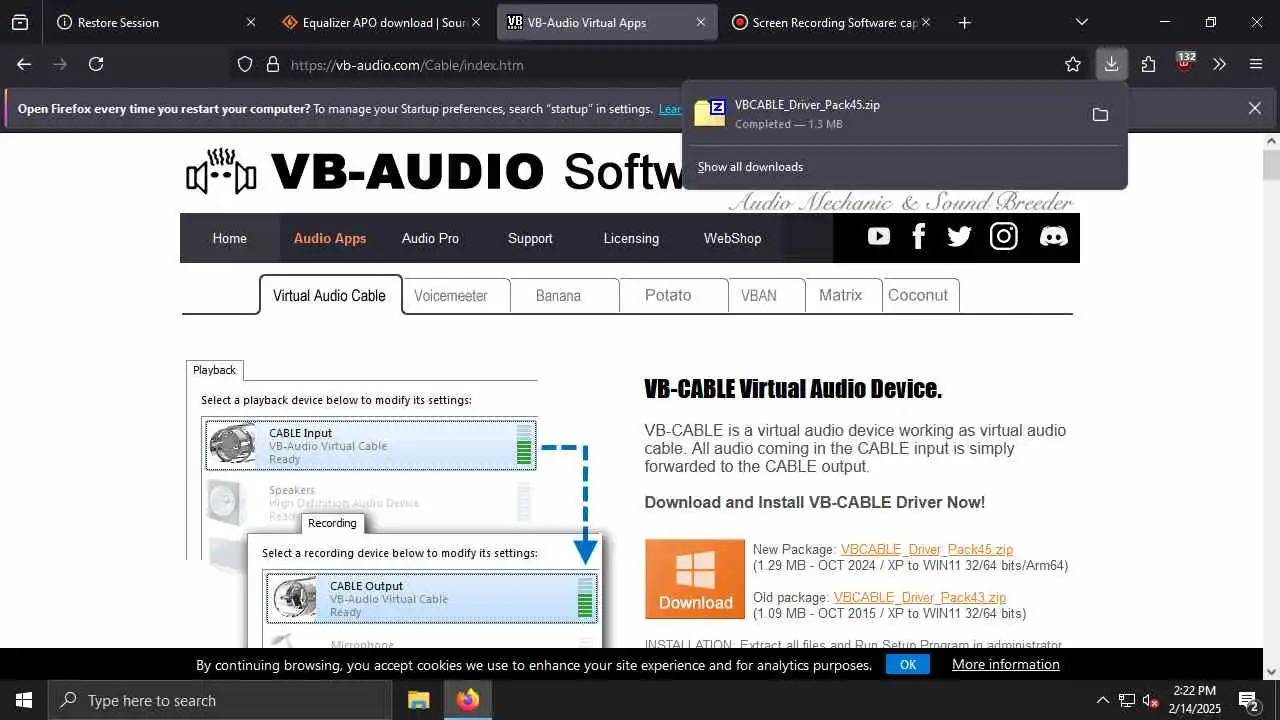Image resolution: width=1280 pixels, height=720 pixels.
Task: Click the taskbar search box
Action: click(220, 700)
